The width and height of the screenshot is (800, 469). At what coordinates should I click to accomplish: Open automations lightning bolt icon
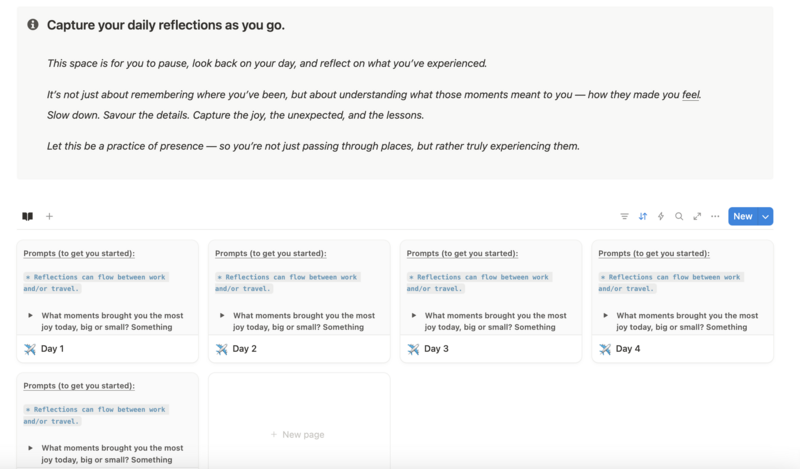click(x=661, y=216)
